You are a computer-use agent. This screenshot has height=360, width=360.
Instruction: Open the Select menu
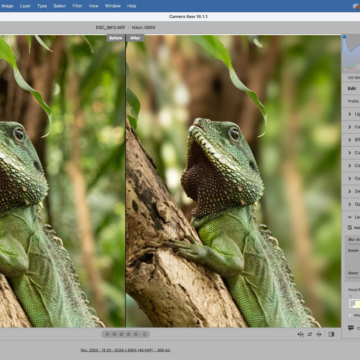tap(60, 6)
